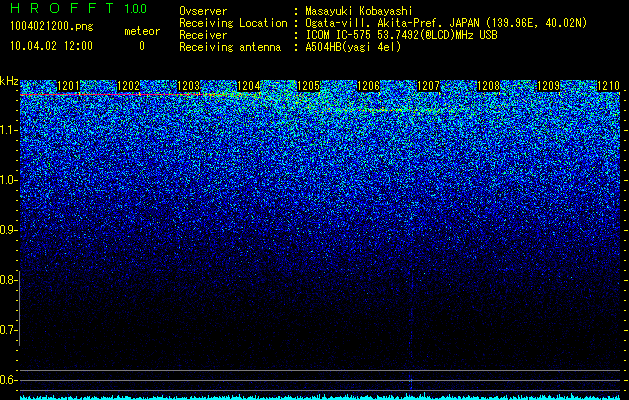Click the cyan signal level graph at bottom
629x400 pixels.
[320, 397]
